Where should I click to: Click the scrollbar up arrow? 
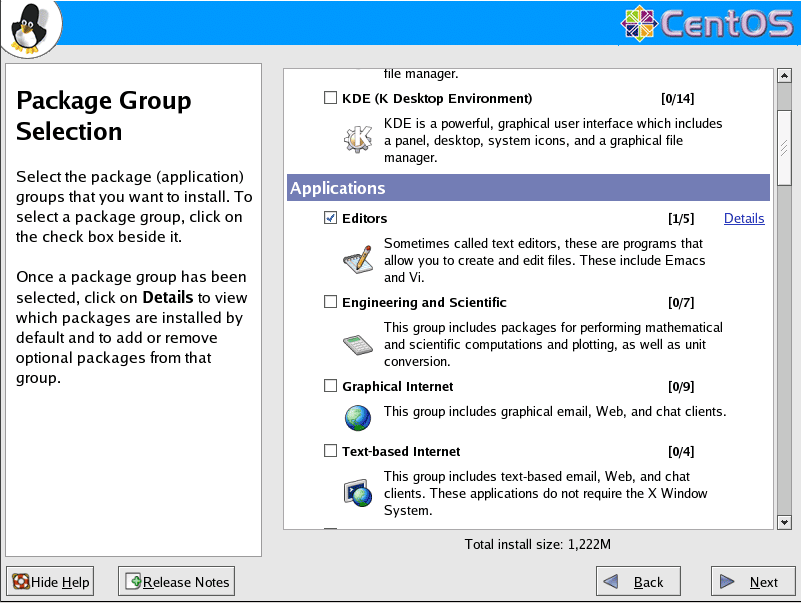pos(784,76)
